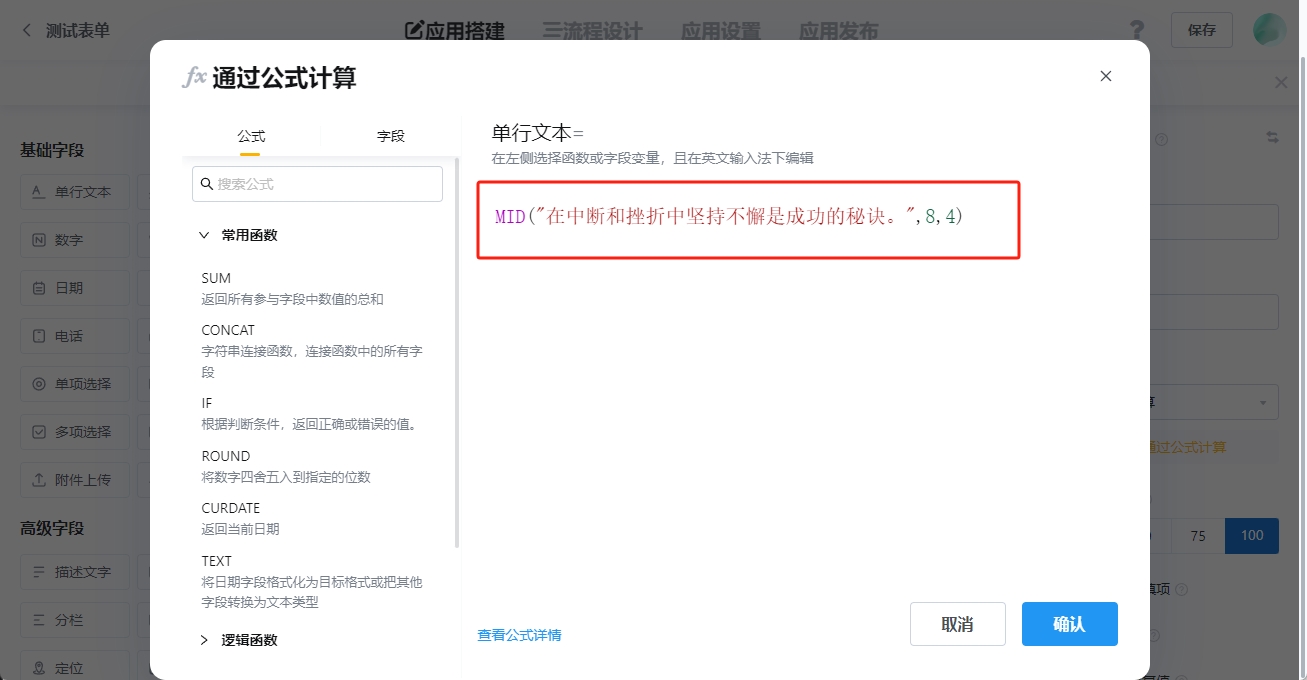Choose the 100 width option

[x=1251, y=535]
